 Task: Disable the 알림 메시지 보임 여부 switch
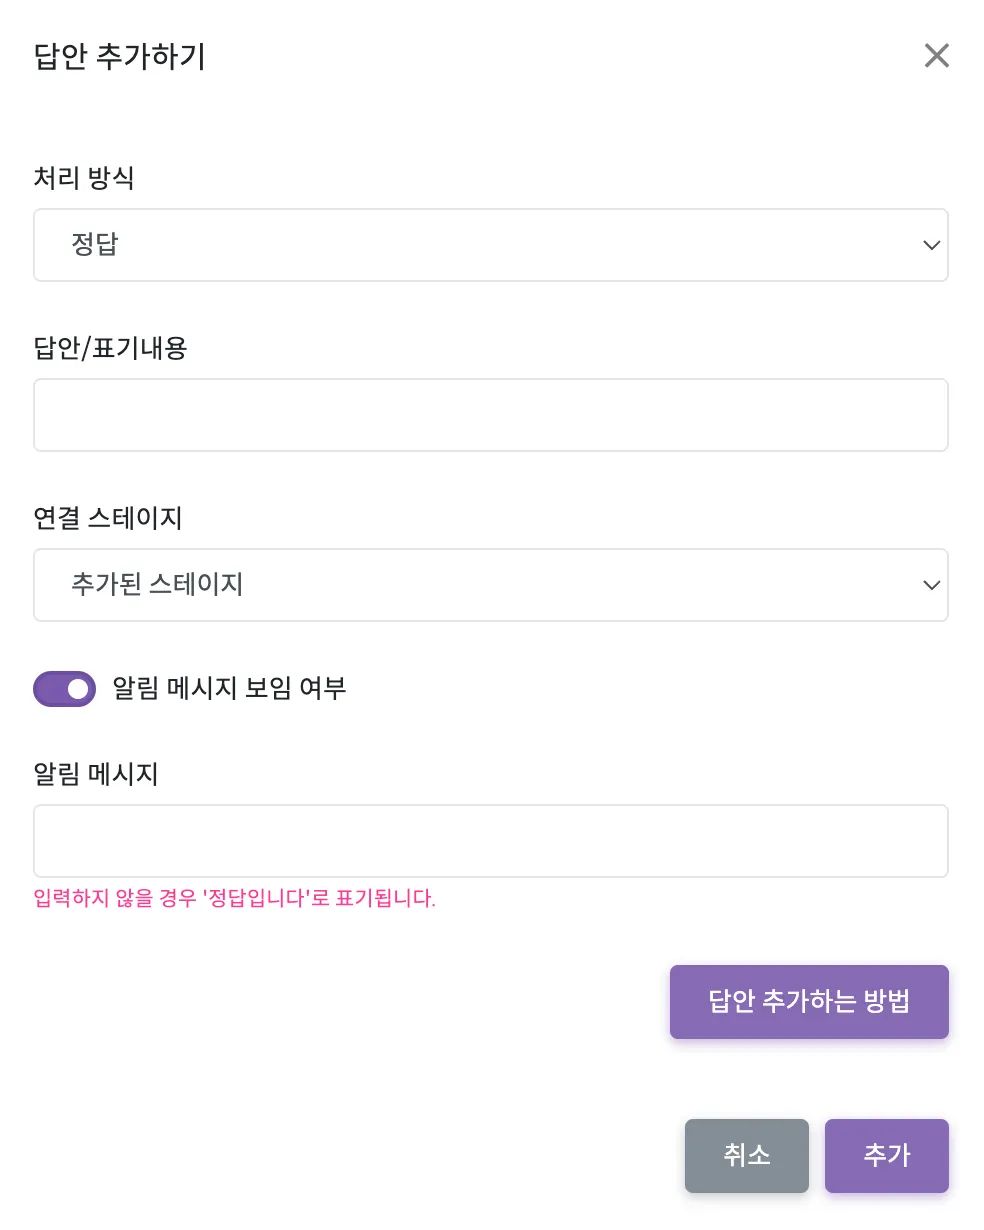pyautogui.click(x=65, y=689)
